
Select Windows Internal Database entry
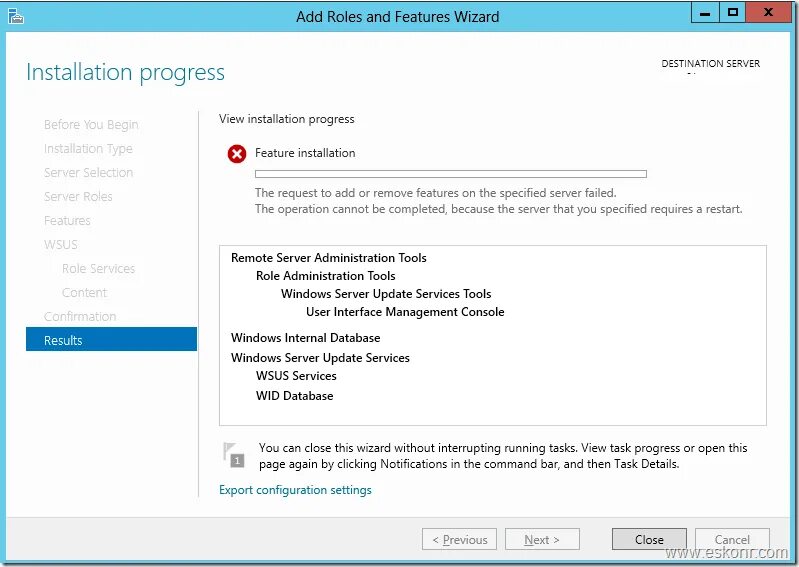click(x=305, y=338)
